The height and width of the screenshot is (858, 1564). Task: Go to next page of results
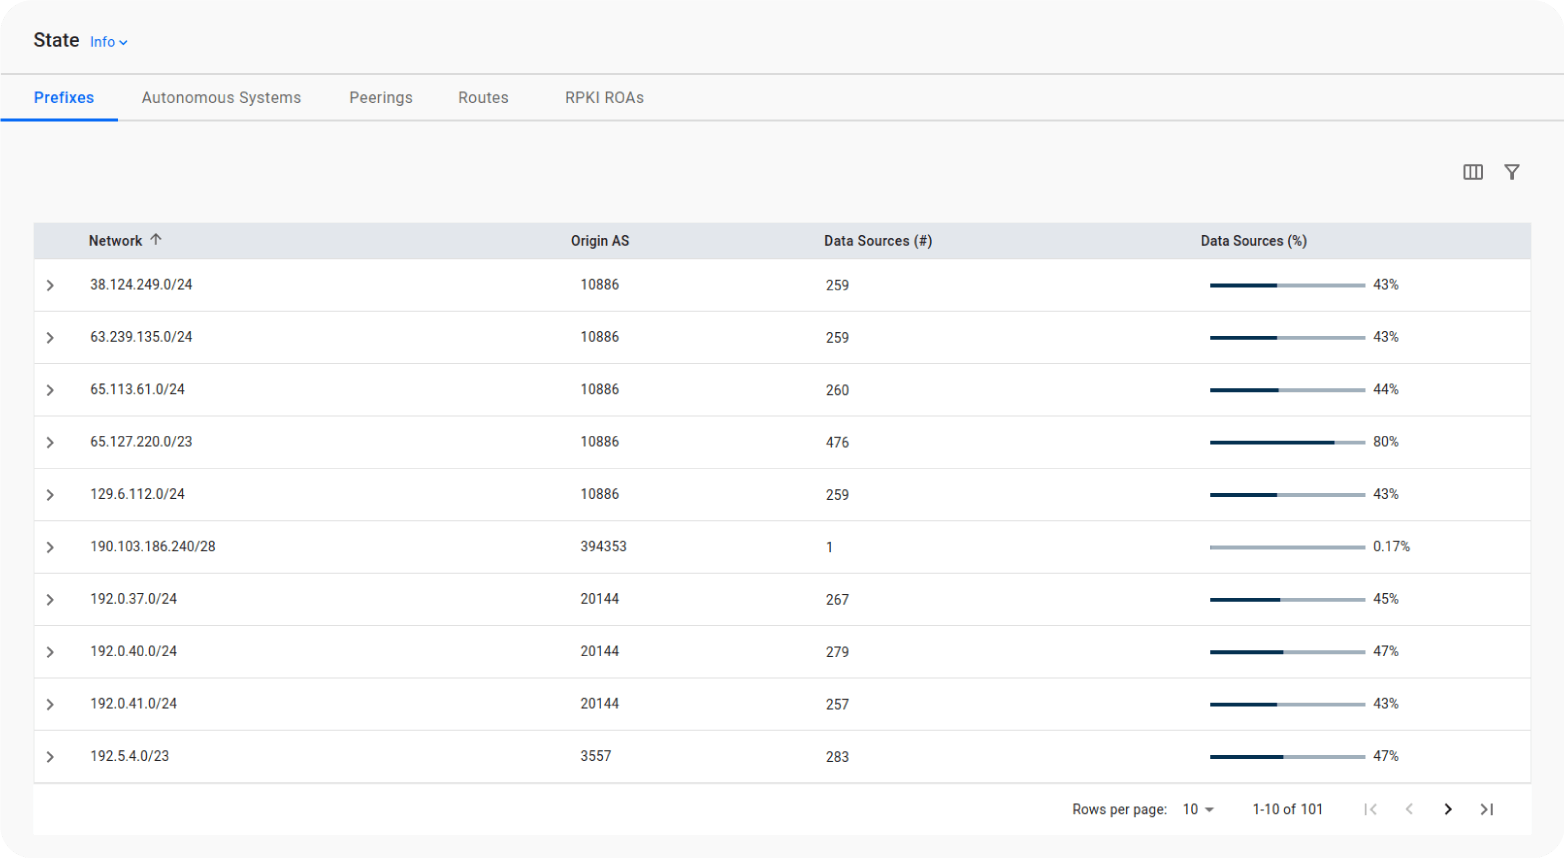pyautogui.click(x=1447, y=809)
